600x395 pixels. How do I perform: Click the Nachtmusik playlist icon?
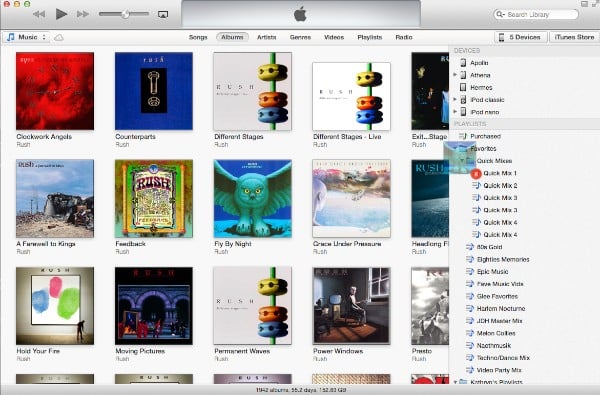(x=470, y=345)
